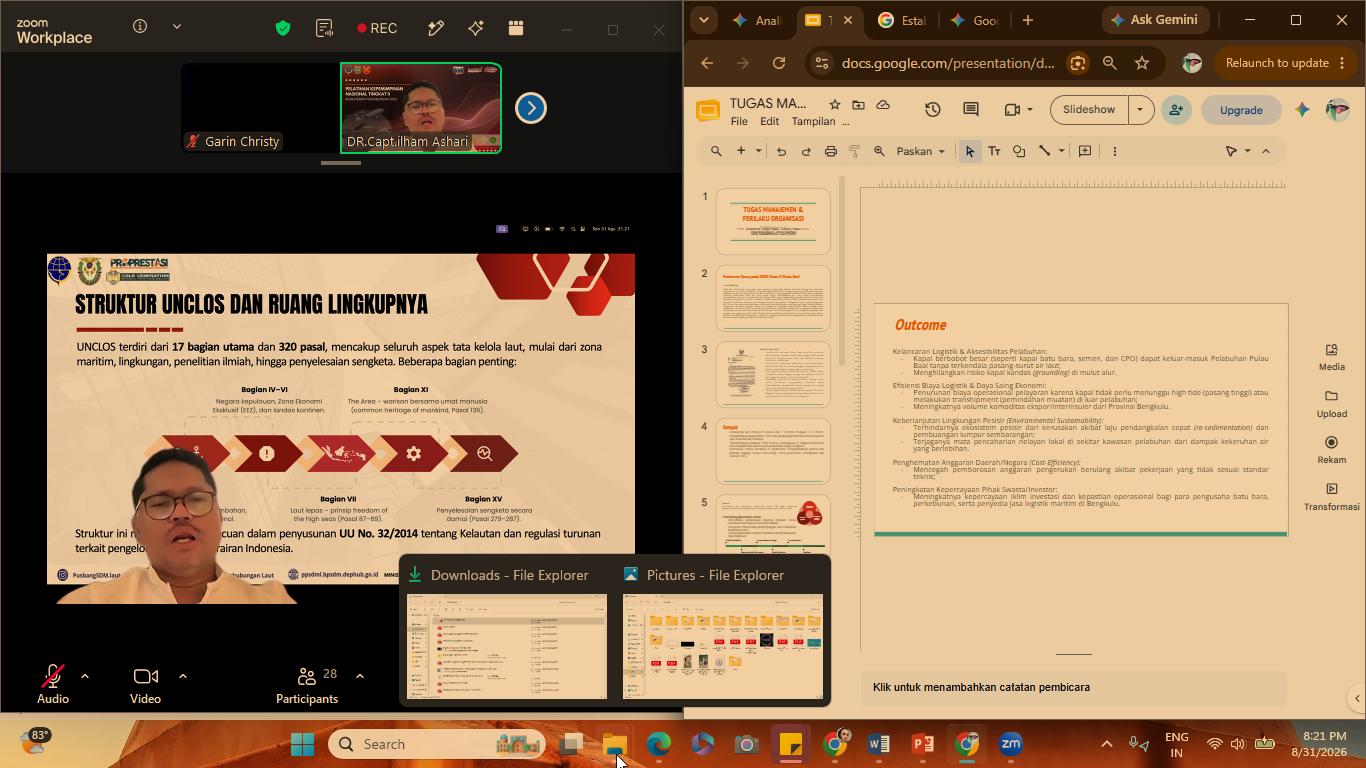Show next video participants with the arrow
The height and width of the screenshot is (768, 1366).
531,108
